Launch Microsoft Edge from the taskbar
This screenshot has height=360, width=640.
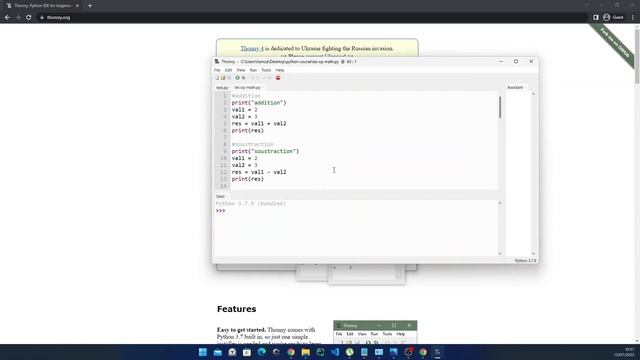click(261, 352)
